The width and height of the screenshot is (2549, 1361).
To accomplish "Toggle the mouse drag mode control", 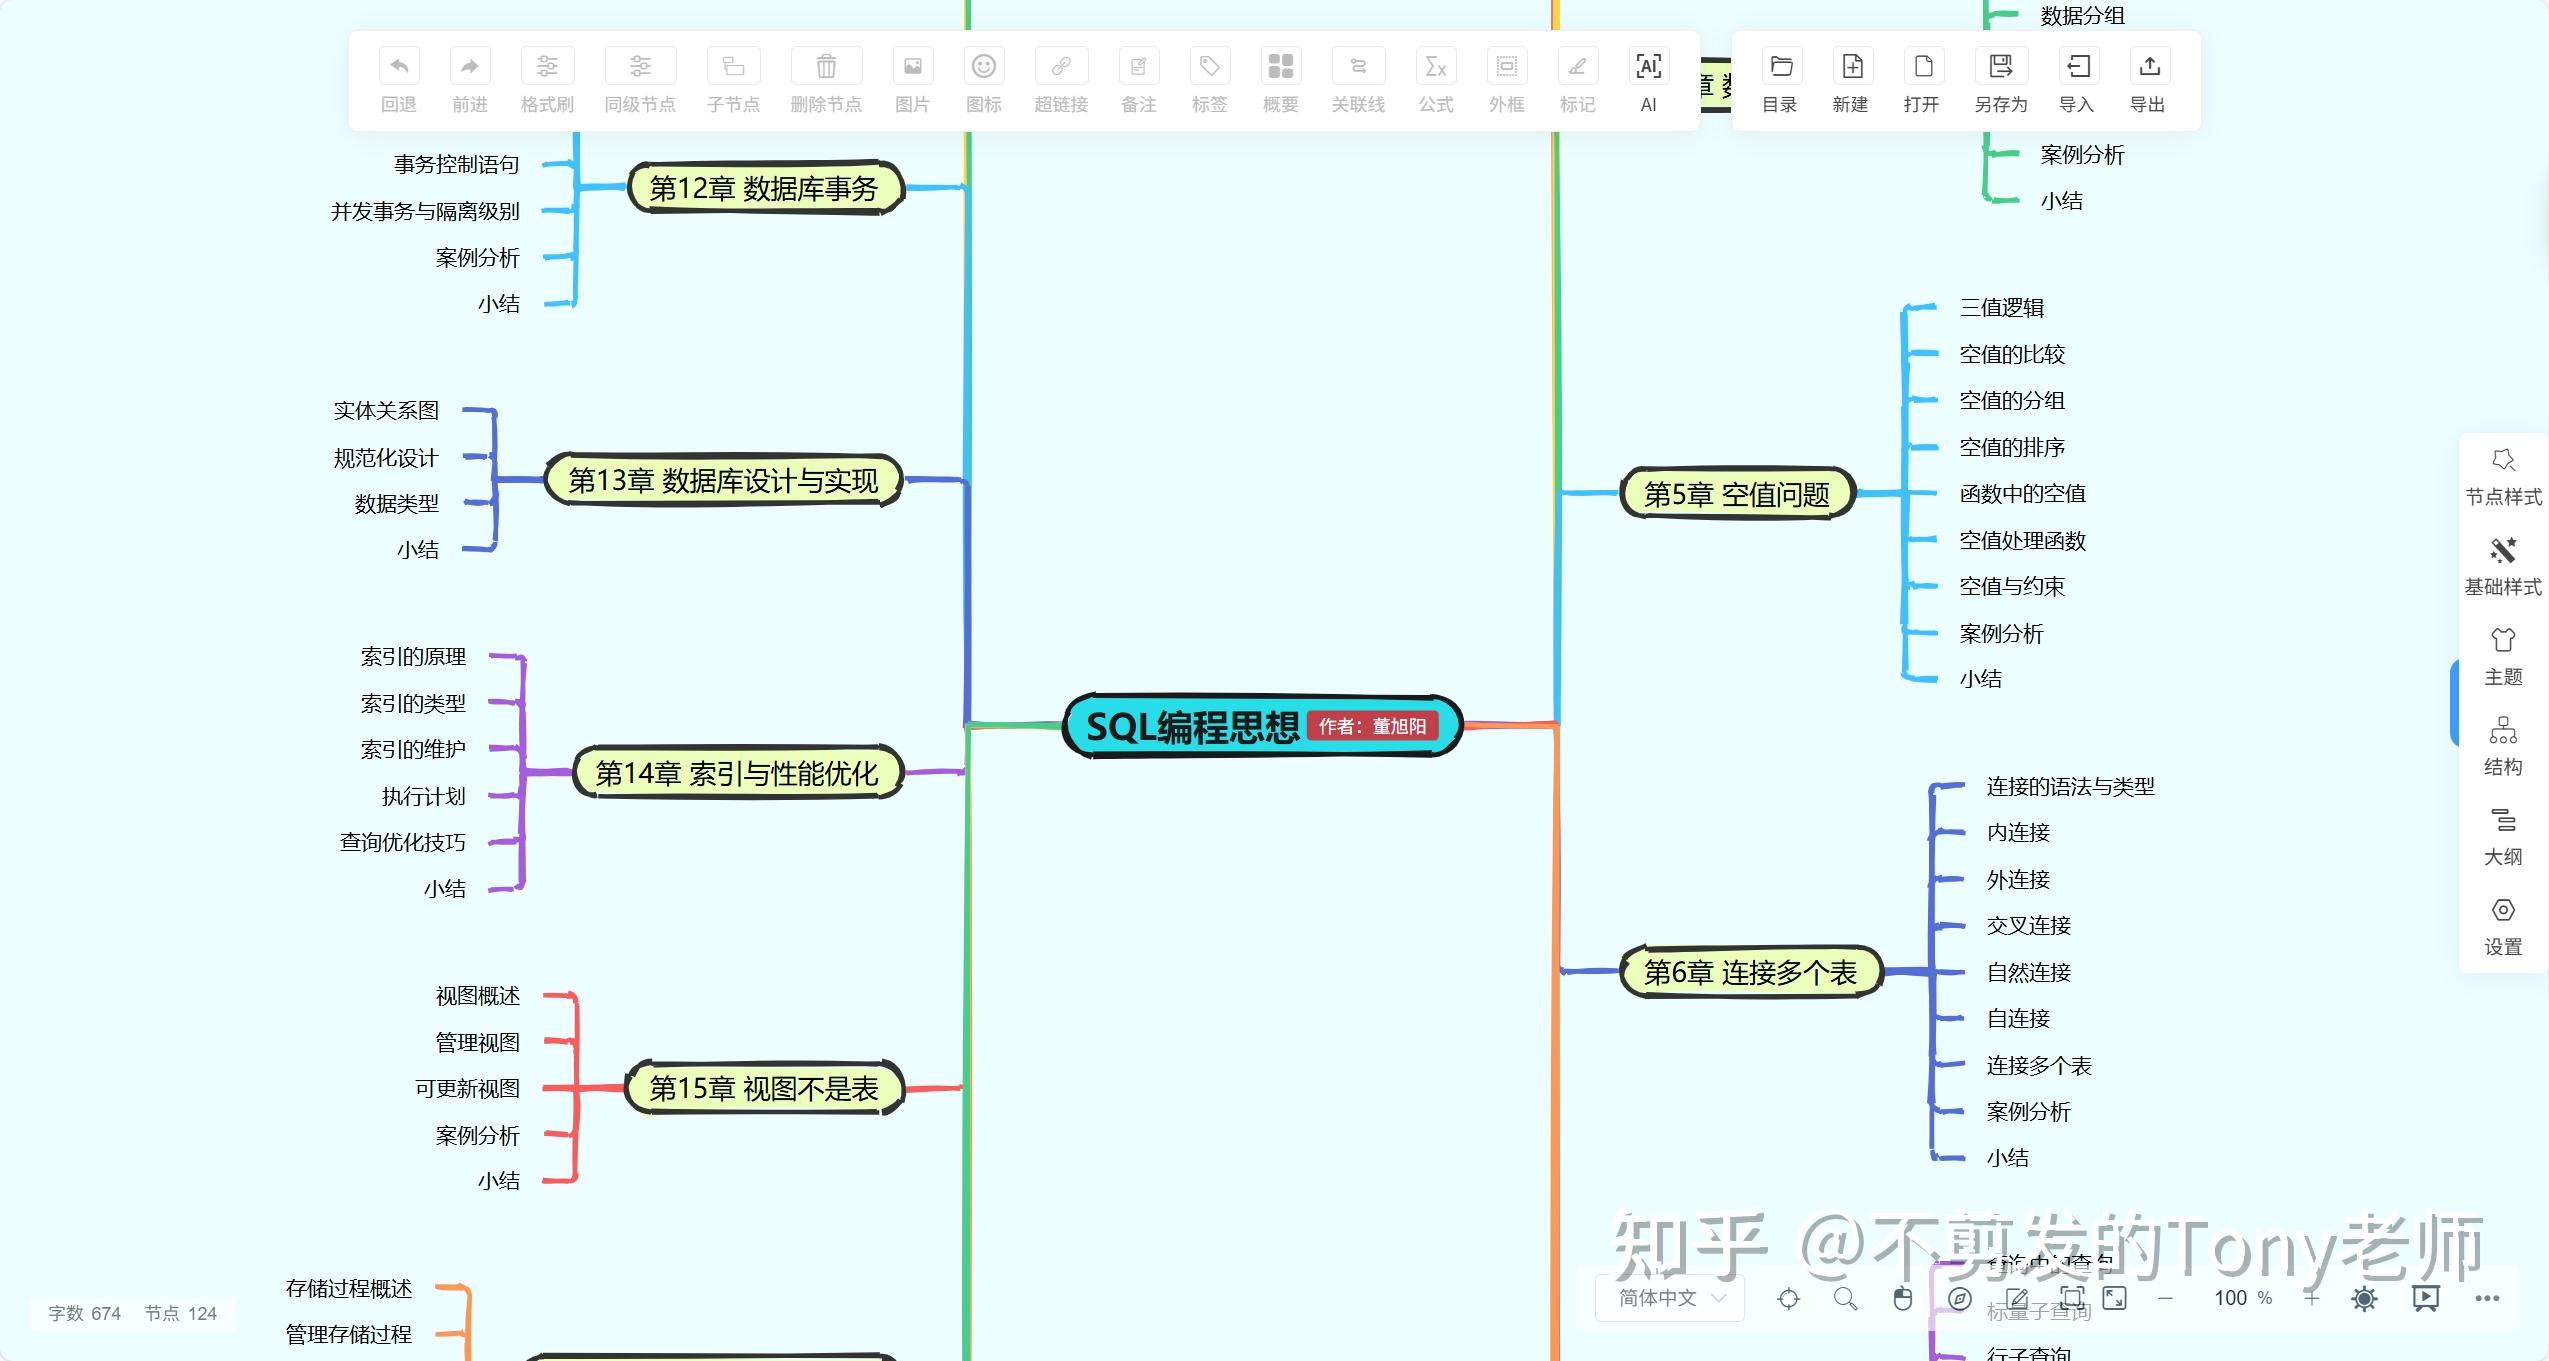I will click(x=1901, y=1297).
